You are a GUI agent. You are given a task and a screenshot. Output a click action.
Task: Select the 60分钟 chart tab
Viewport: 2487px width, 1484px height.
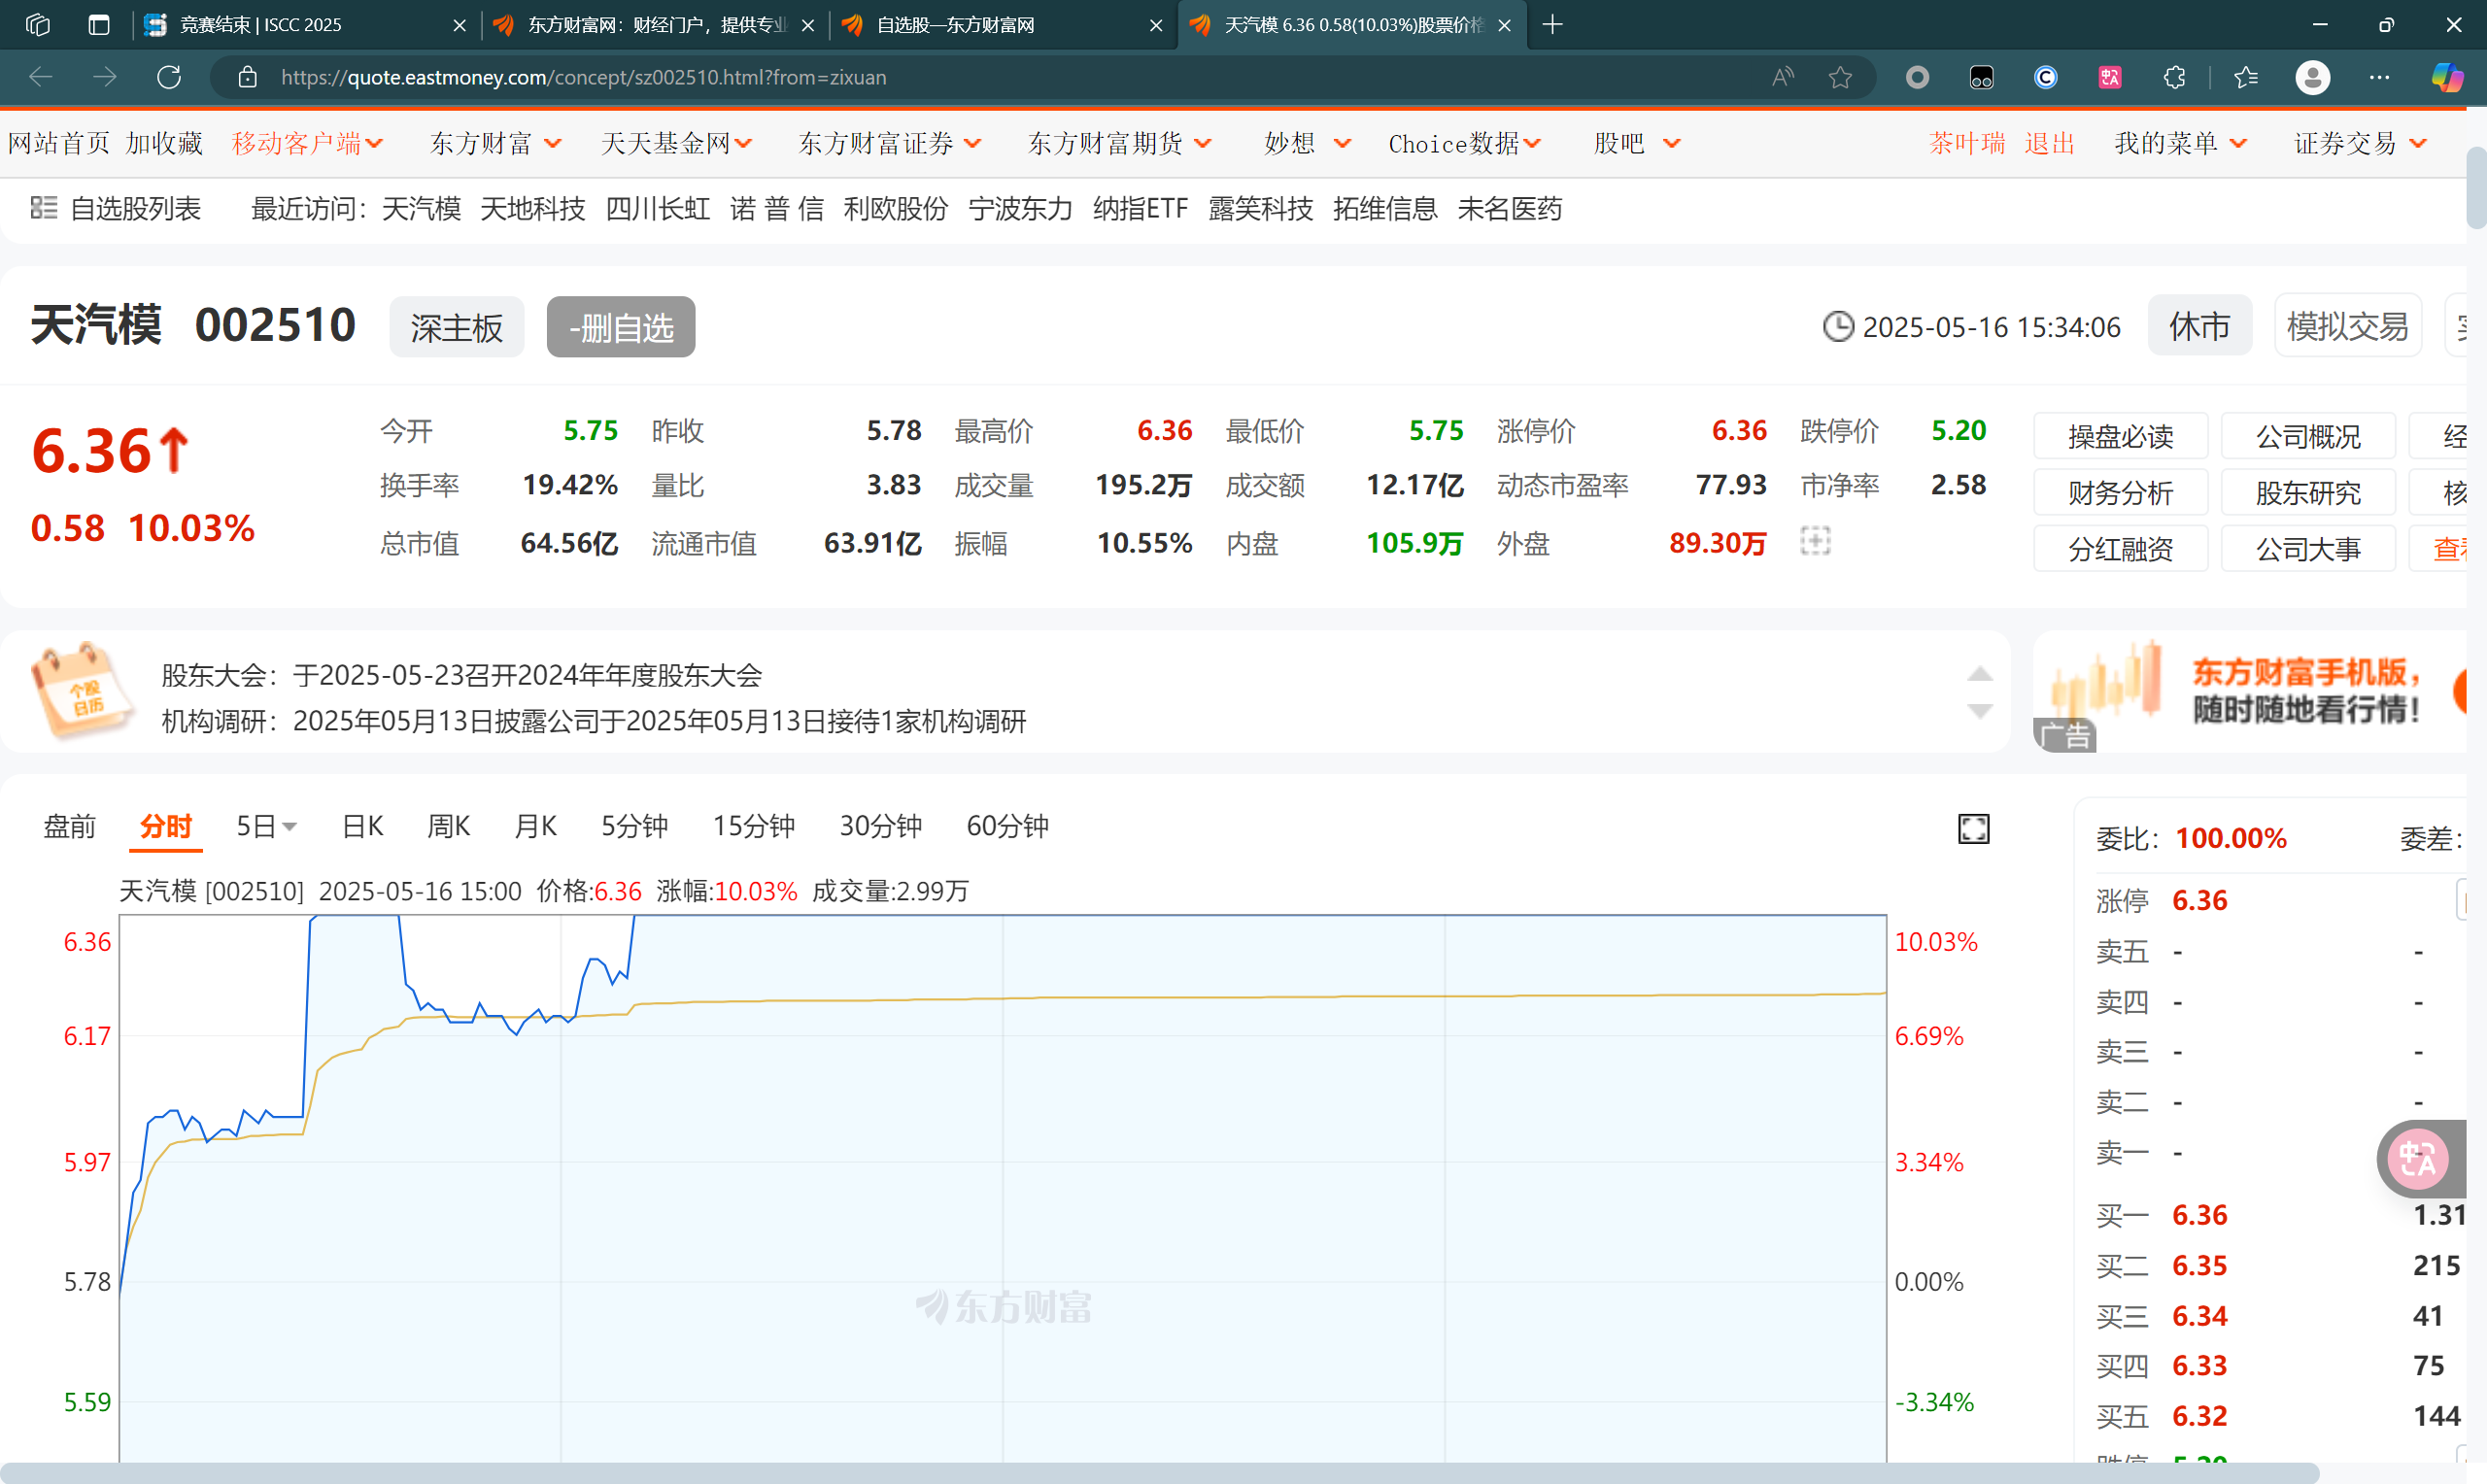click(x=1007, y=826)
